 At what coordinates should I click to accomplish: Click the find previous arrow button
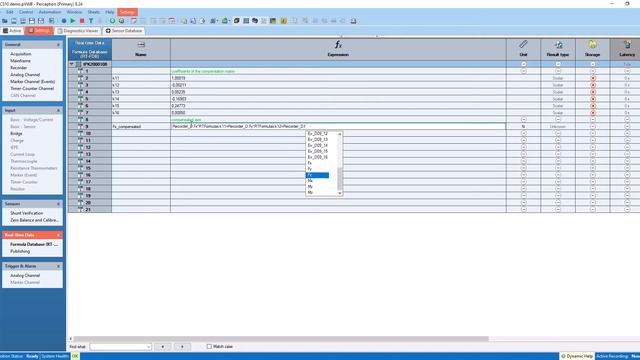tap(162, 347)
